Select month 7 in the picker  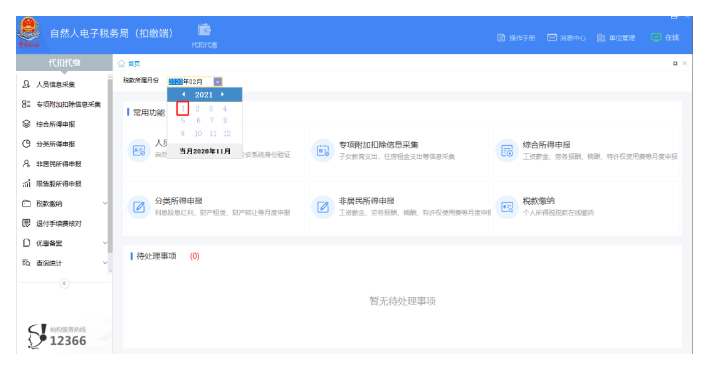coord(212,121)
